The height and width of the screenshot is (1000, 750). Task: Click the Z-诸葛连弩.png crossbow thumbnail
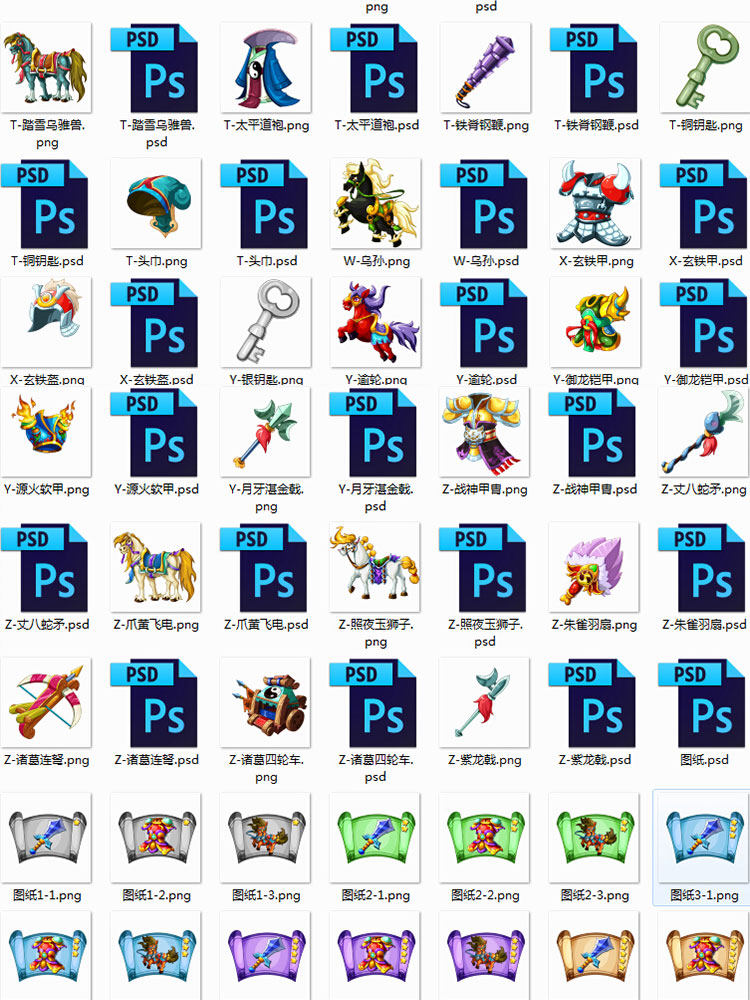[46, 703]
